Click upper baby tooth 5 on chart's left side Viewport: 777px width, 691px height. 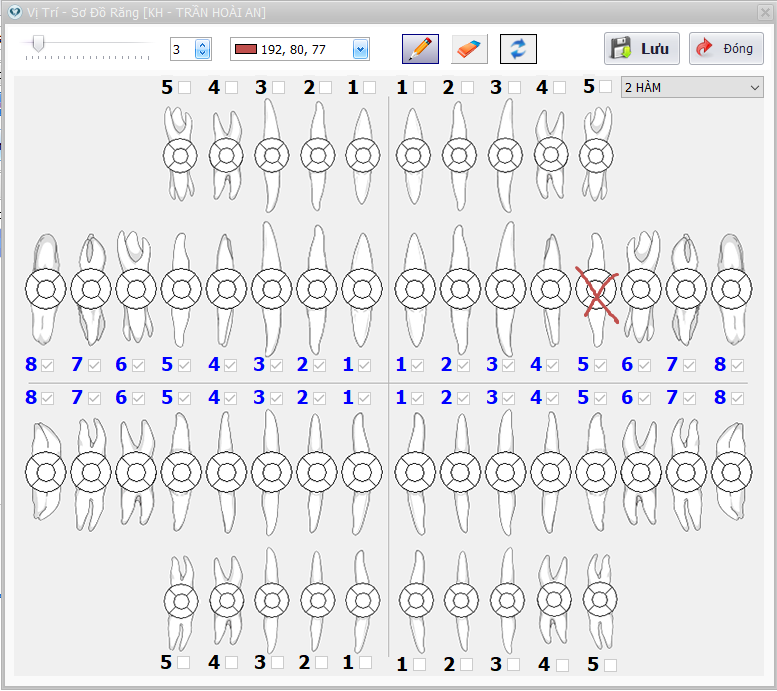(180, 156)
